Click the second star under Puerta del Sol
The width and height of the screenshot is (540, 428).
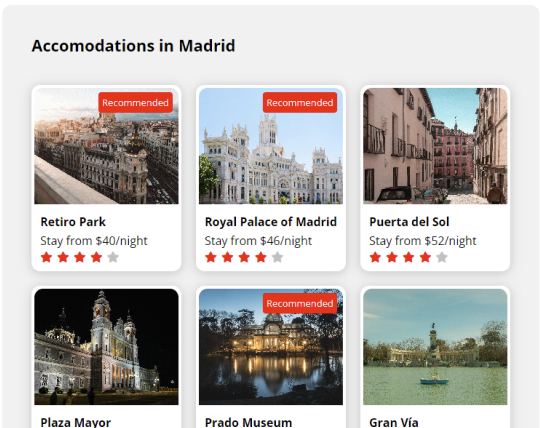tap(392, 257)
